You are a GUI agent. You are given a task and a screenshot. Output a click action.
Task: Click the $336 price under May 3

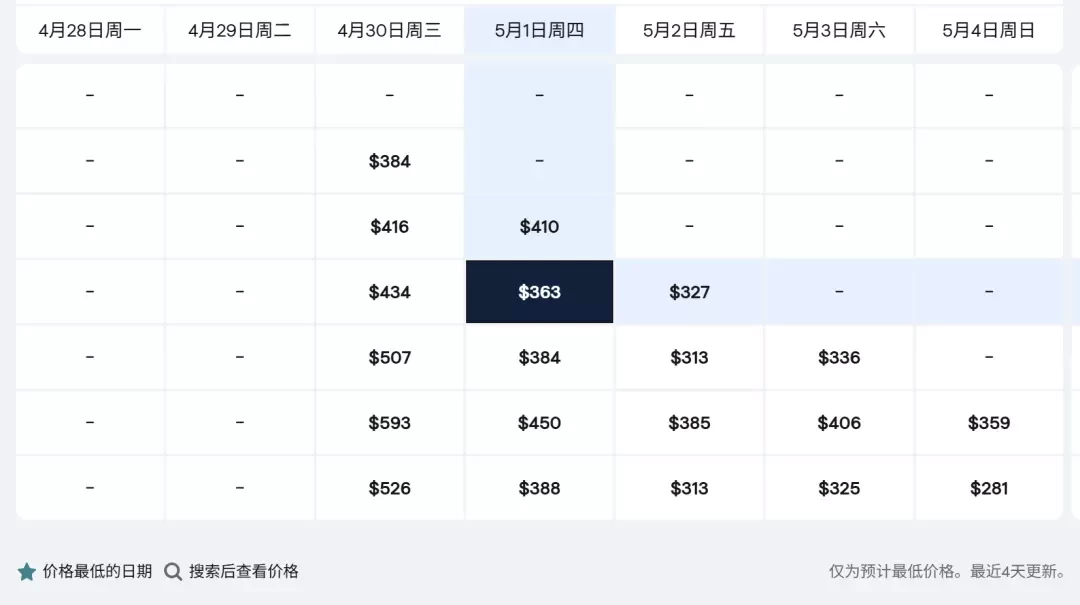click(839, 357)
